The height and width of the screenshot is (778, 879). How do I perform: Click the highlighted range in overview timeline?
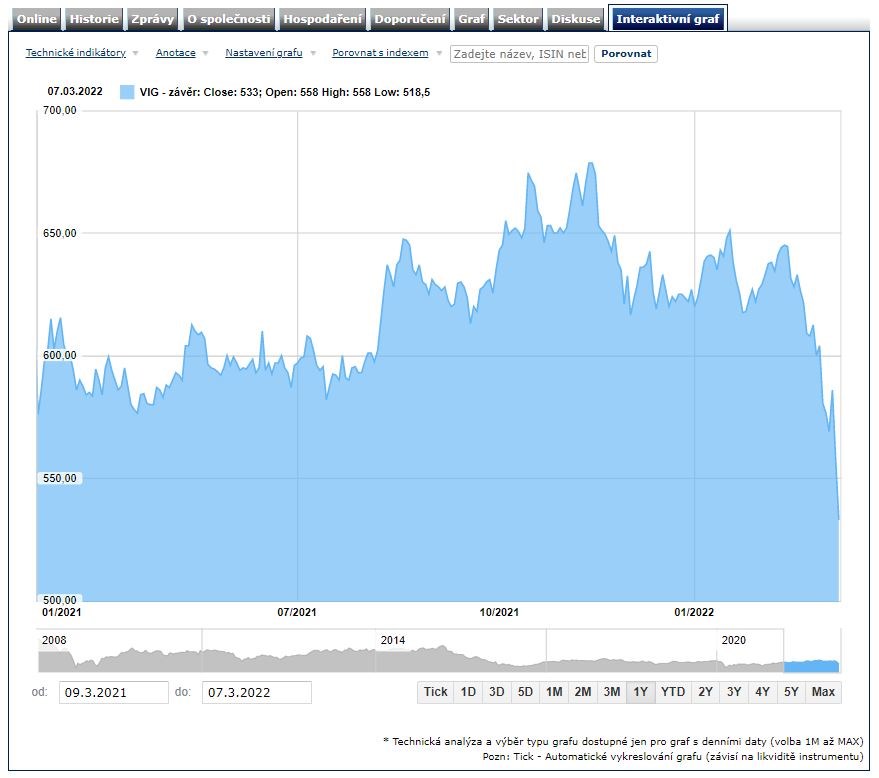coord(811,666)
